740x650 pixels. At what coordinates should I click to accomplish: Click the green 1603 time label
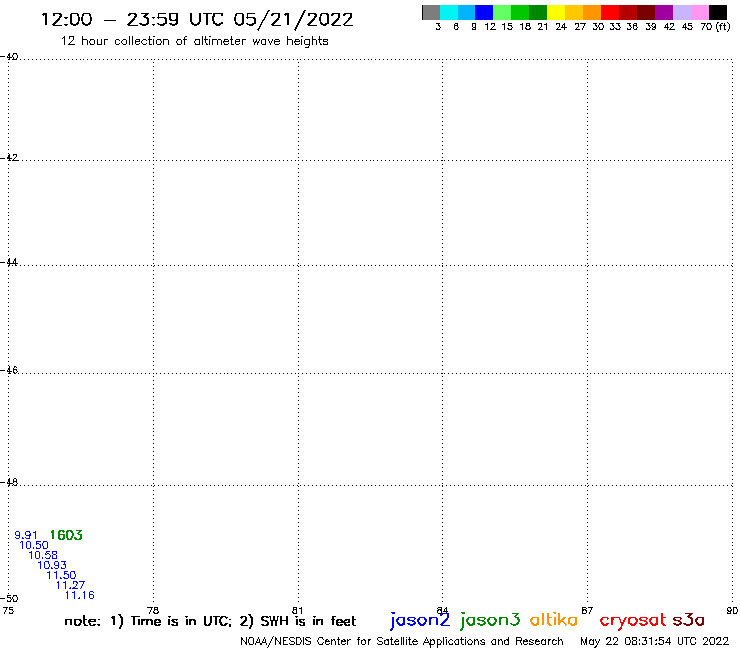pos(66,535)
